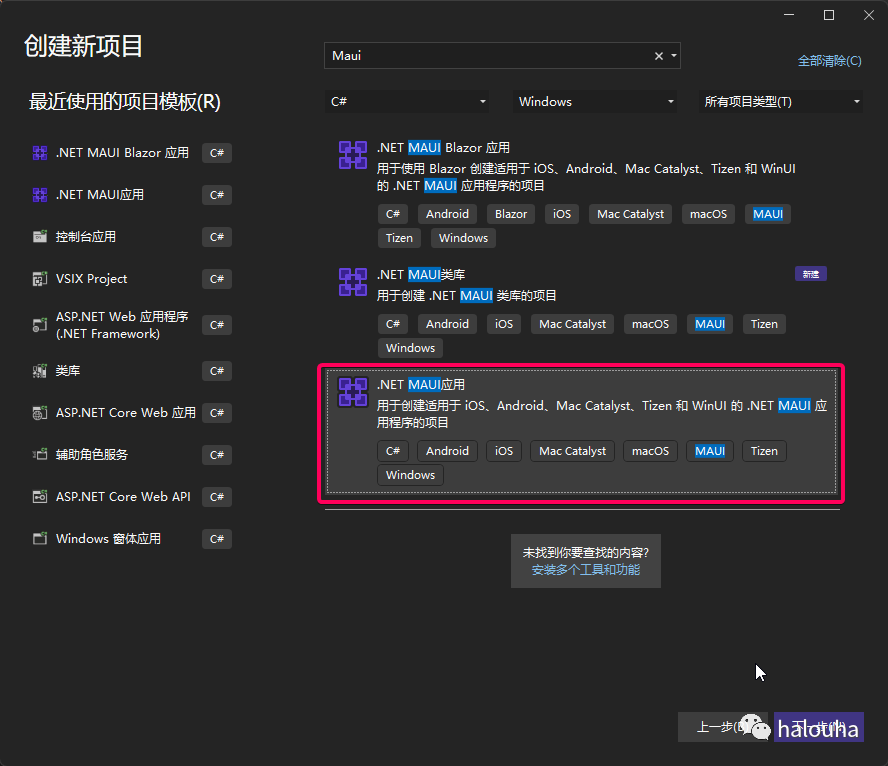The width and height of the screenshot is (888, 766).
Task: Open the search history dropdown arrow
Action: pyautogui.click(x=674, y=55)
